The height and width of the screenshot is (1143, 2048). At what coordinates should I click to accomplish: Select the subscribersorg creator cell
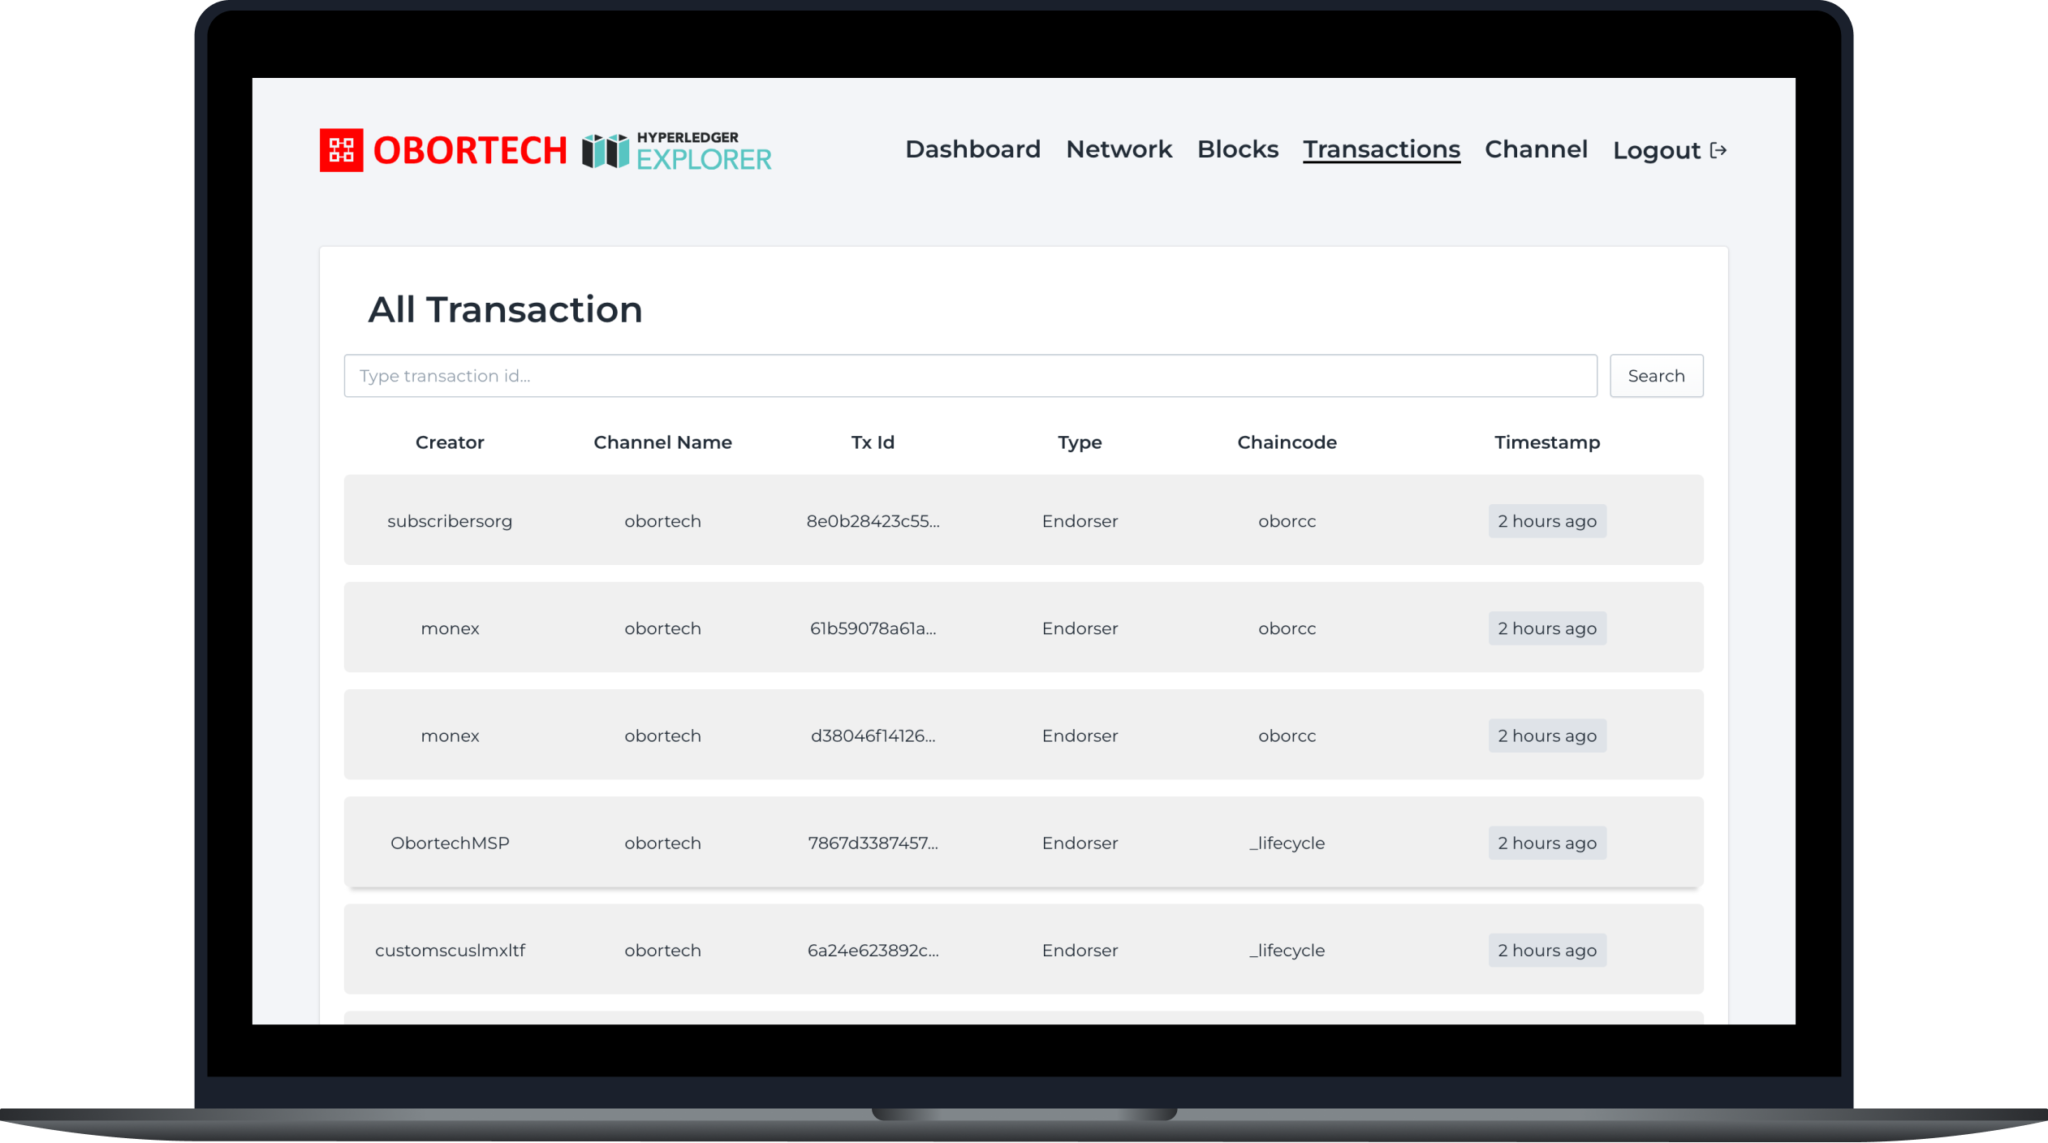click(450, 521)
